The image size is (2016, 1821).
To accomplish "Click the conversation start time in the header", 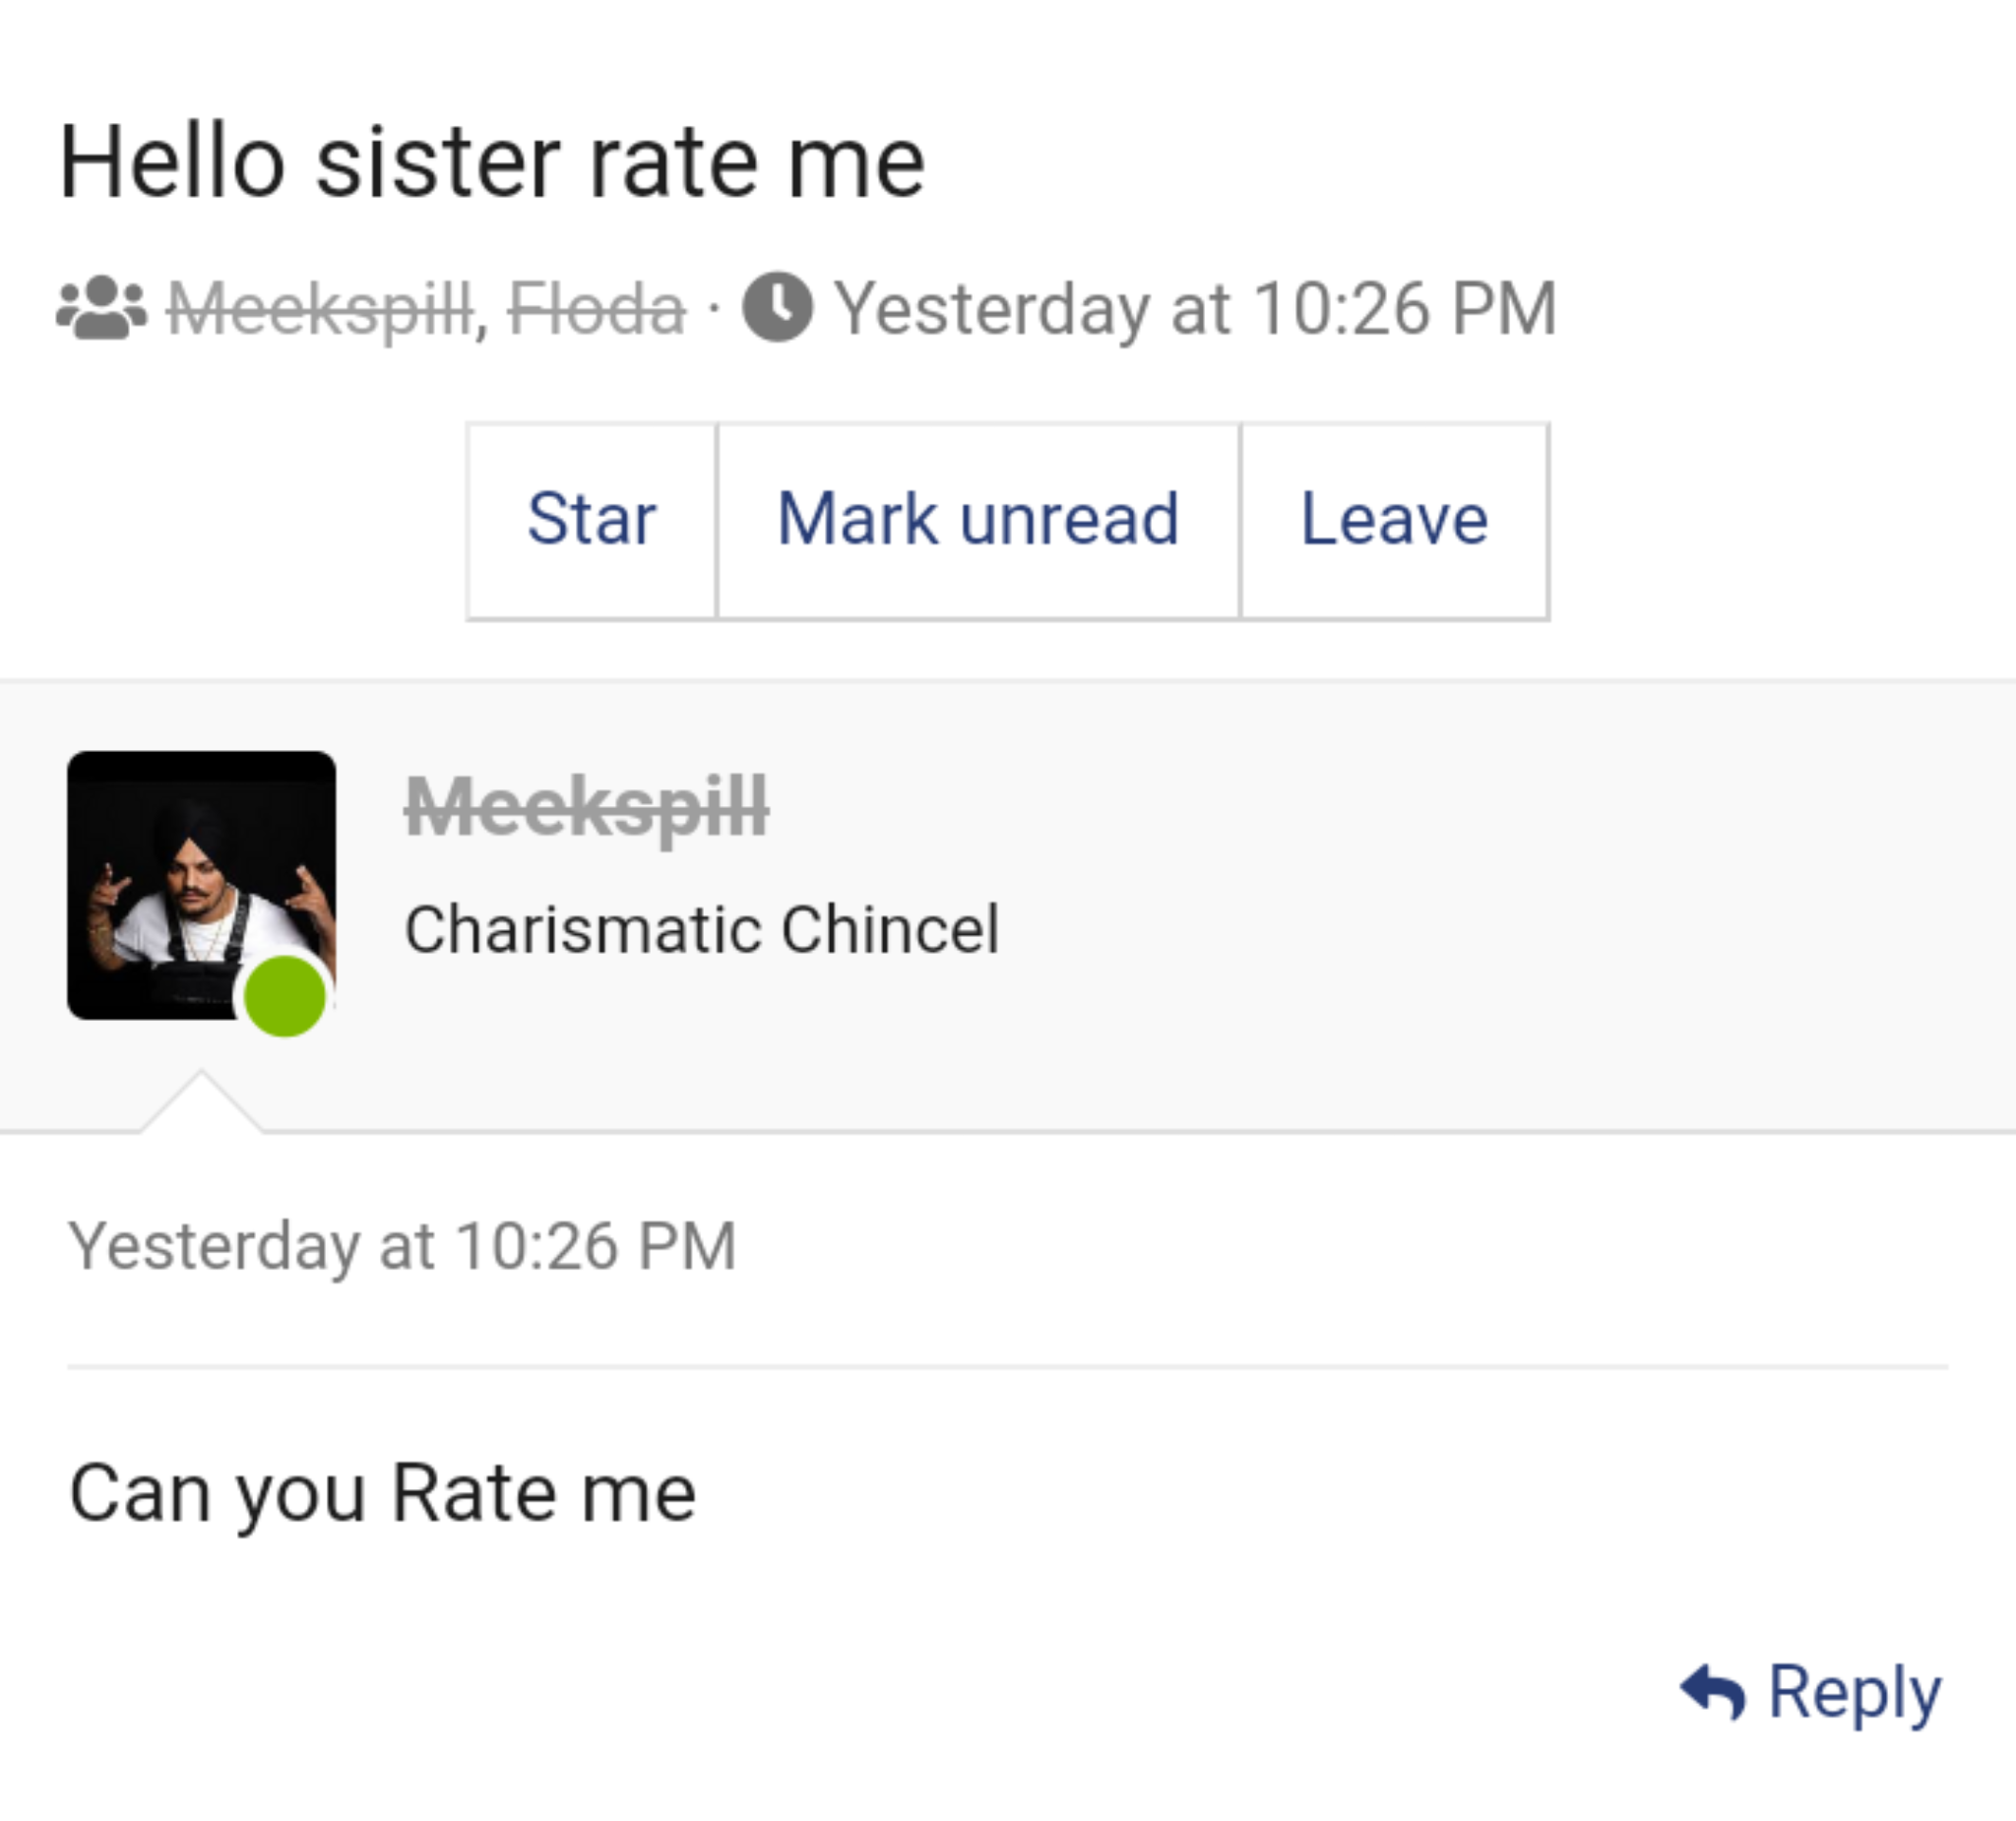I will tap(1195, 308).
